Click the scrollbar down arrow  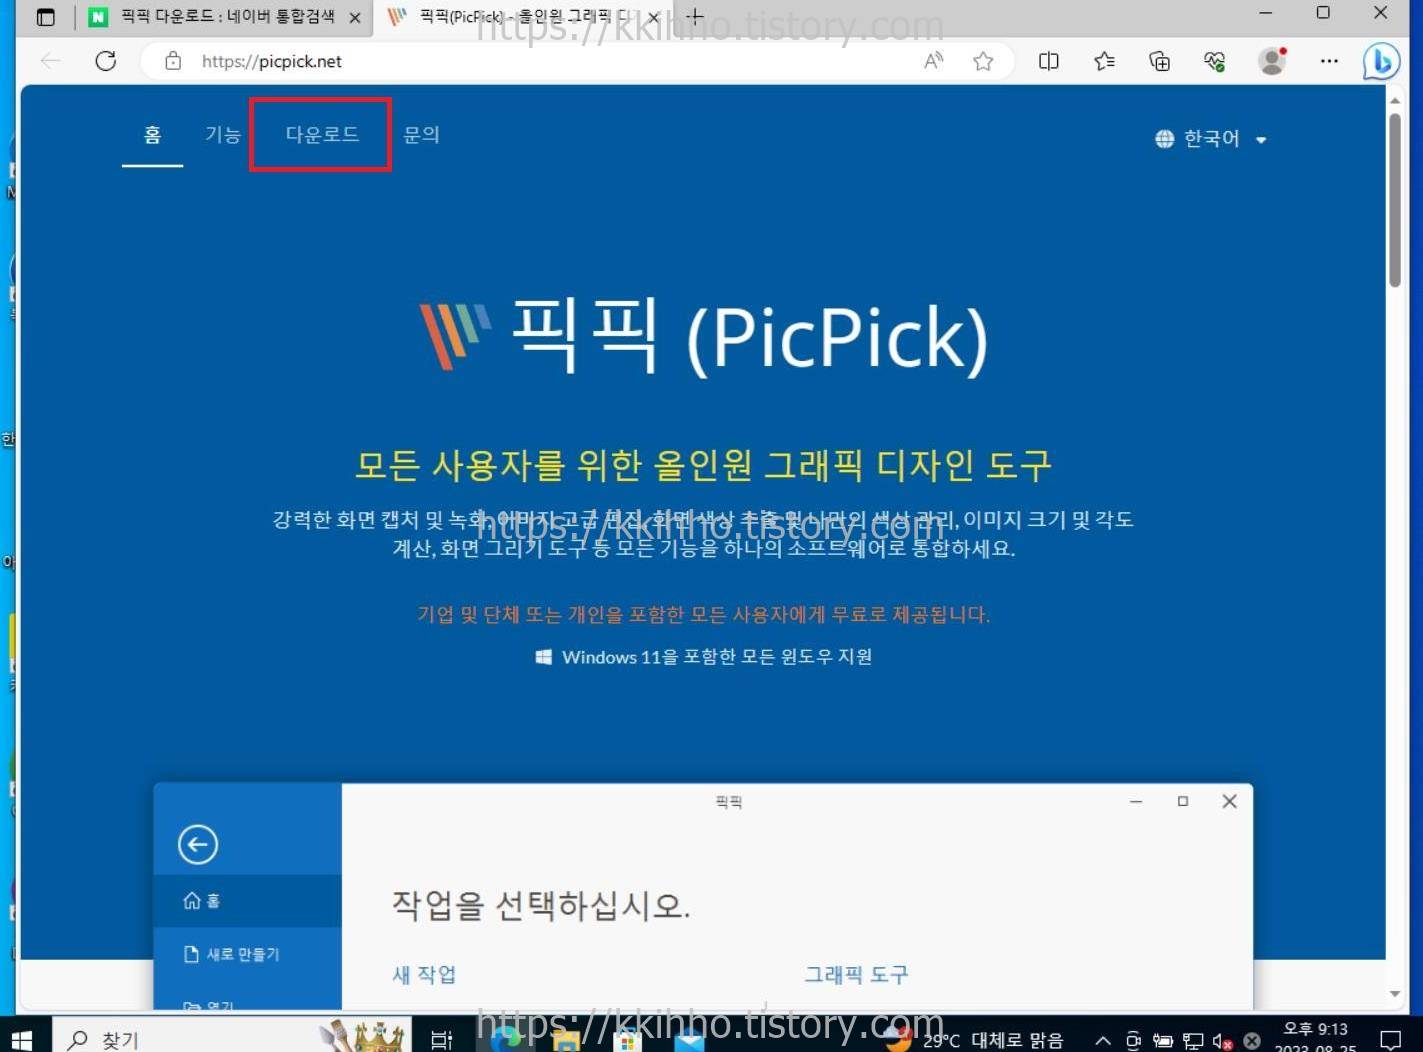[x=1394, y=994]
